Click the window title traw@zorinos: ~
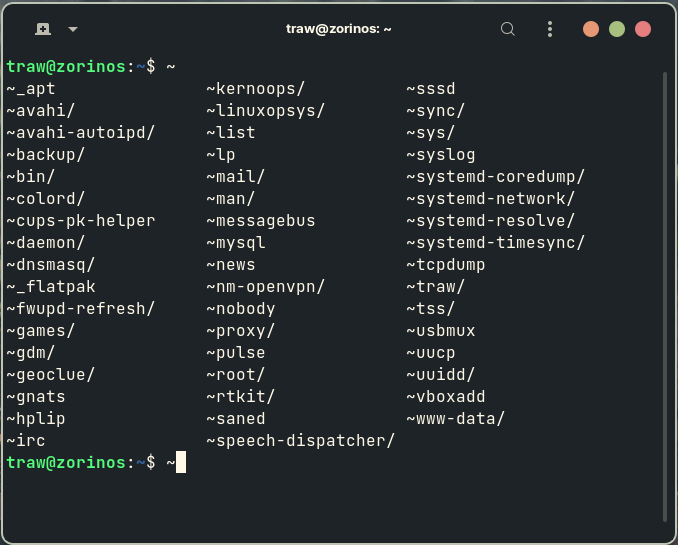678x545 pixels. coord(339,29)
